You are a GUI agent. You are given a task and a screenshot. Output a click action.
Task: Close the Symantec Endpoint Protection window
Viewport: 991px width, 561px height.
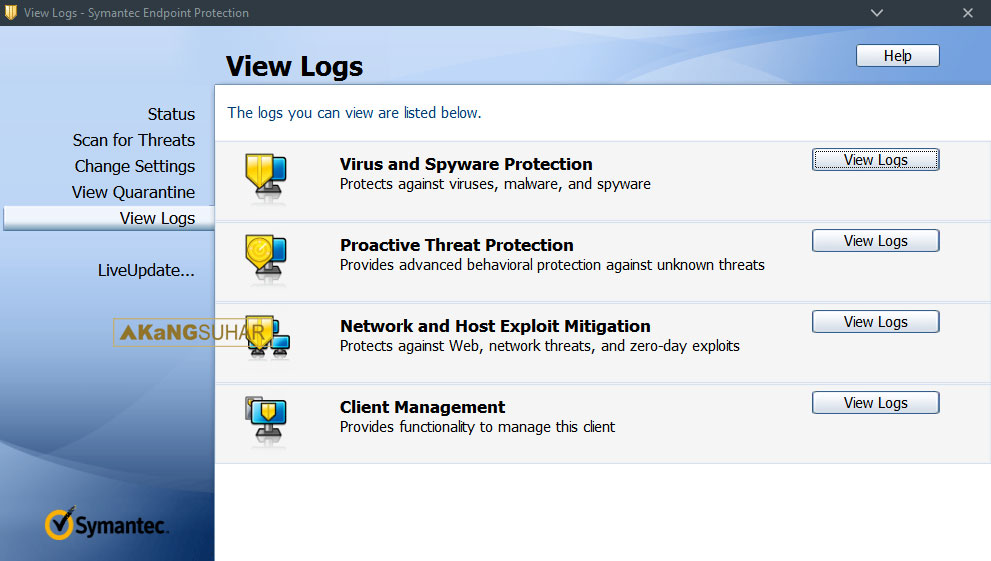[968, 13]
